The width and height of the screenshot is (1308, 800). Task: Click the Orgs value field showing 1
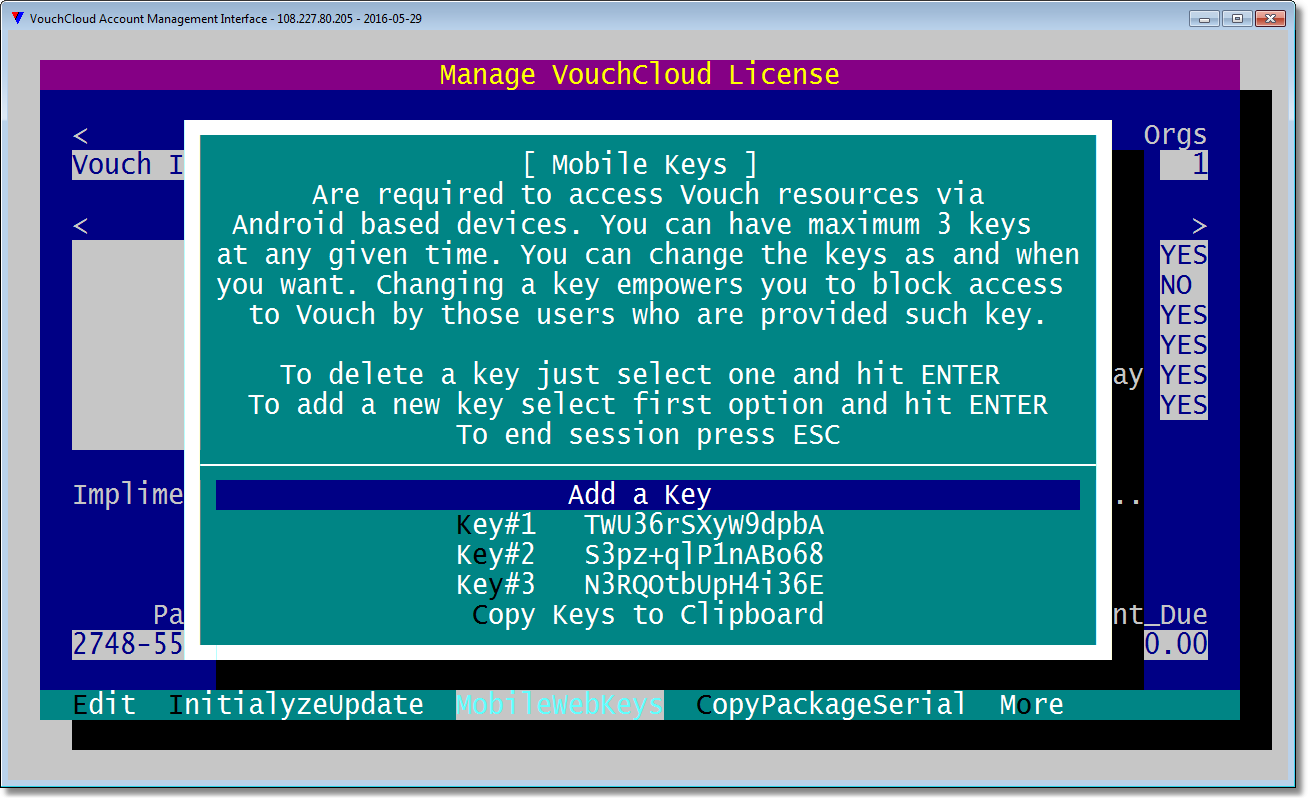tap(1184, 165)
